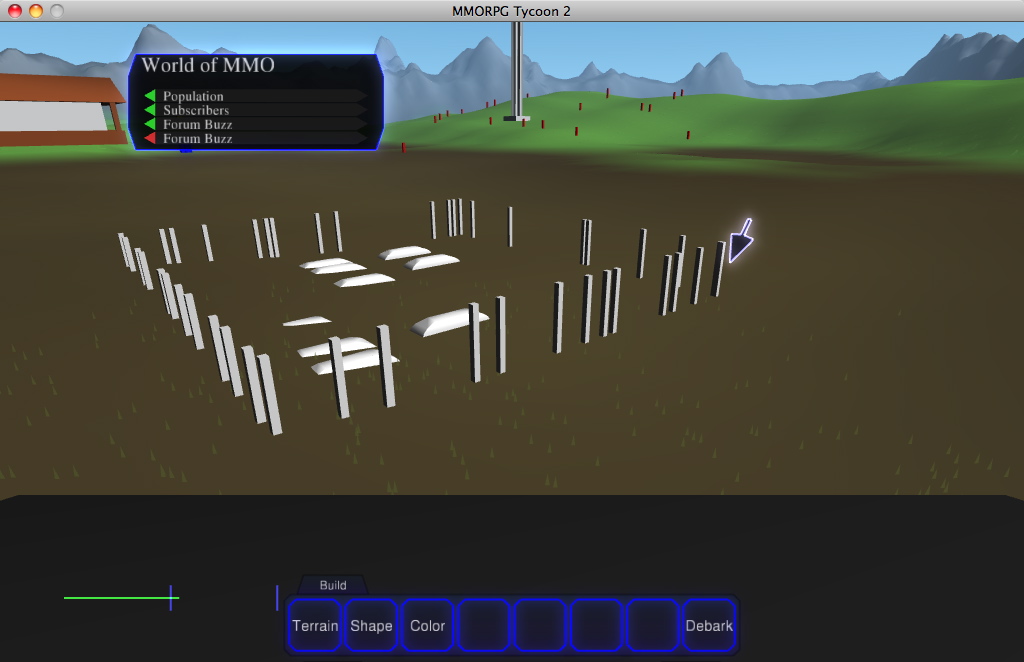Select the Shape build tool
The image size is (1024, 662).
[371, 625]
